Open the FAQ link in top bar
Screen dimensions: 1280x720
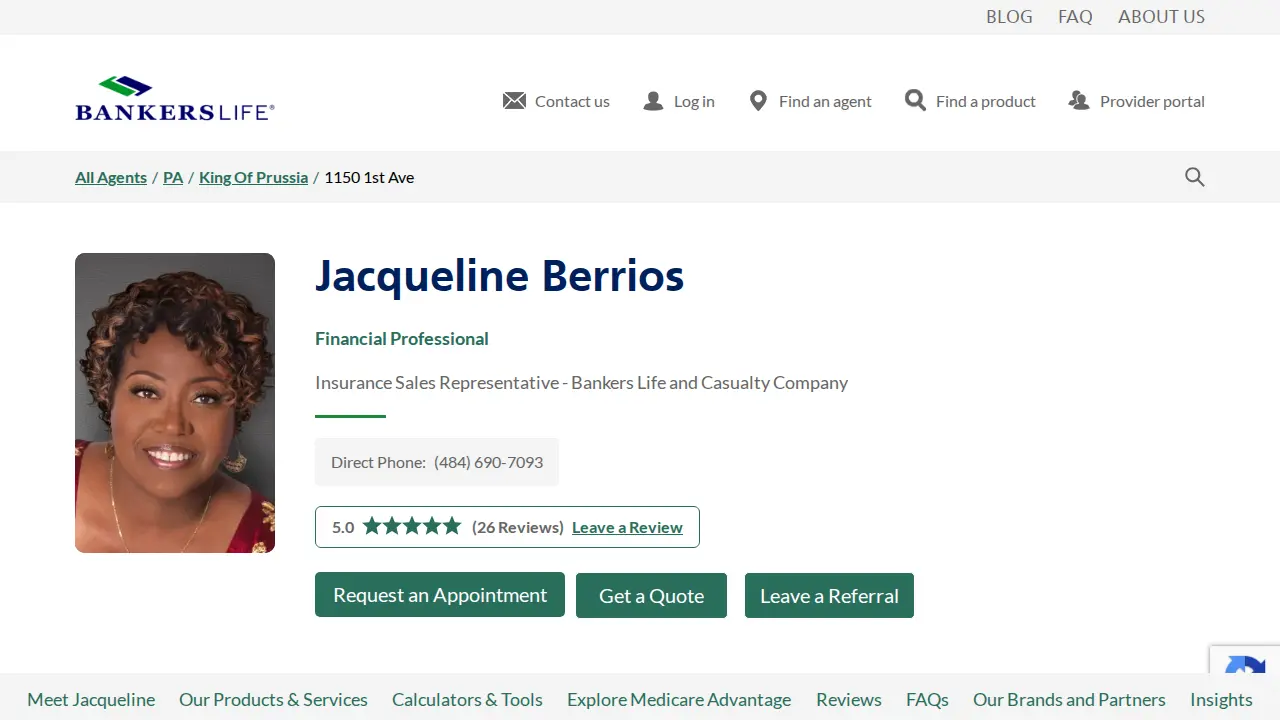pos(1075,17)
